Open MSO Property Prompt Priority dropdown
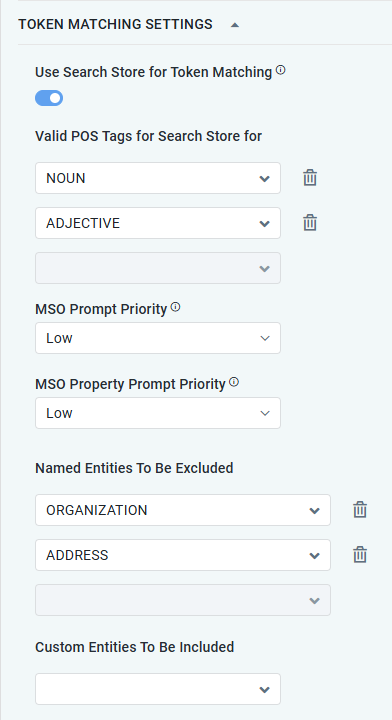The width and height of the screenshot is (392, 720). click(x=158, y=413)
